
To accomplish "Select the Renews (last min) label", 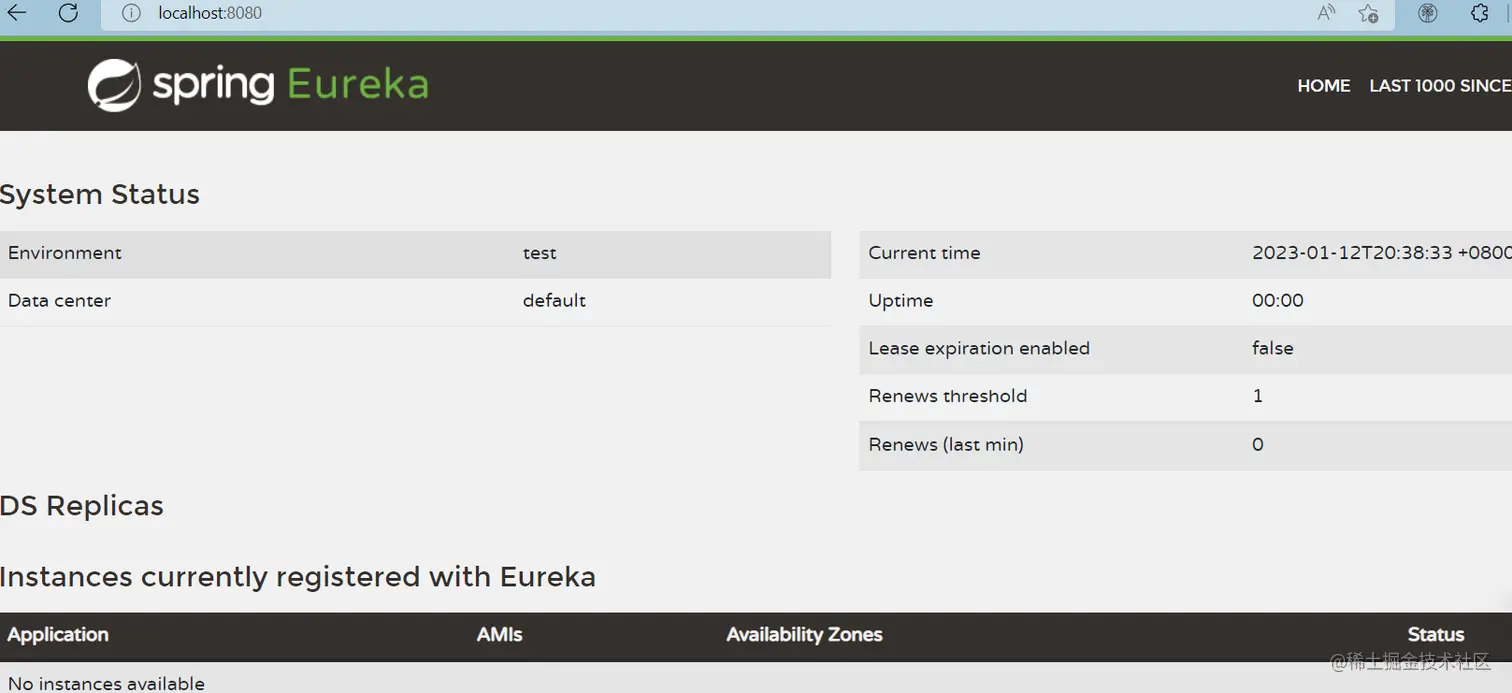I will point(946,444).
